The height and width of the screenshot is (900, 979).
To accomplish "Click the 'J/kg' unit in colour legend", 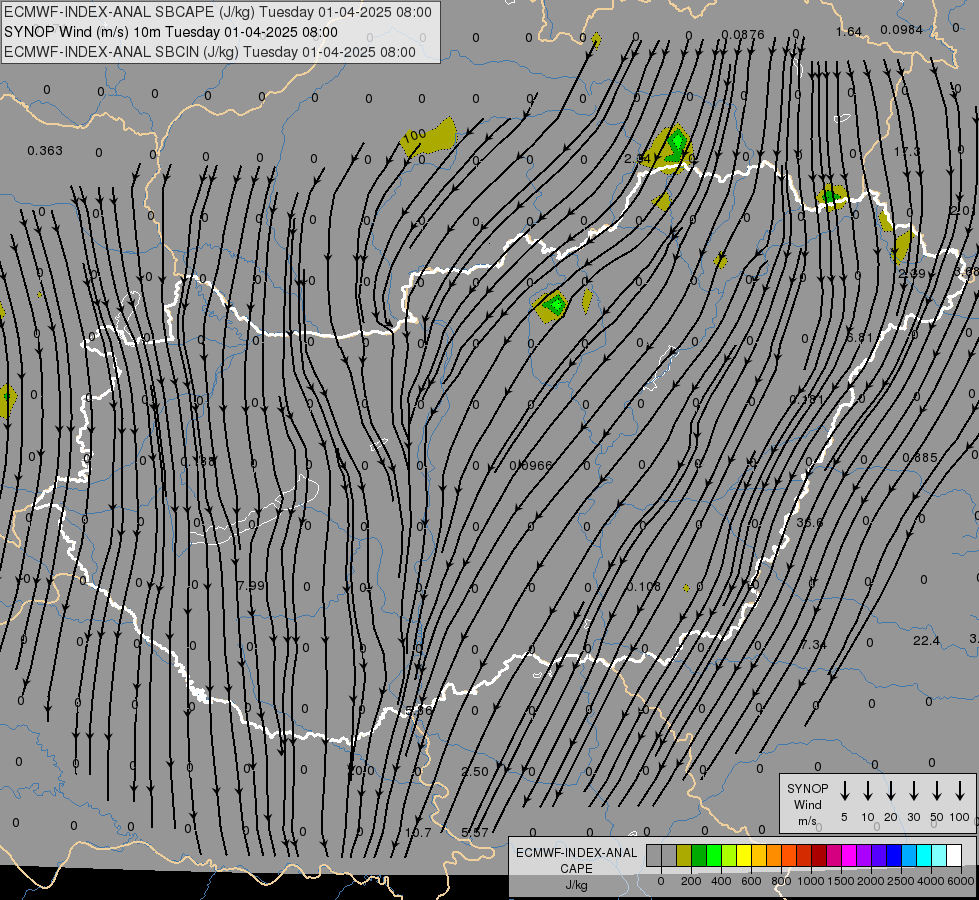I will (x=576, y=885).
